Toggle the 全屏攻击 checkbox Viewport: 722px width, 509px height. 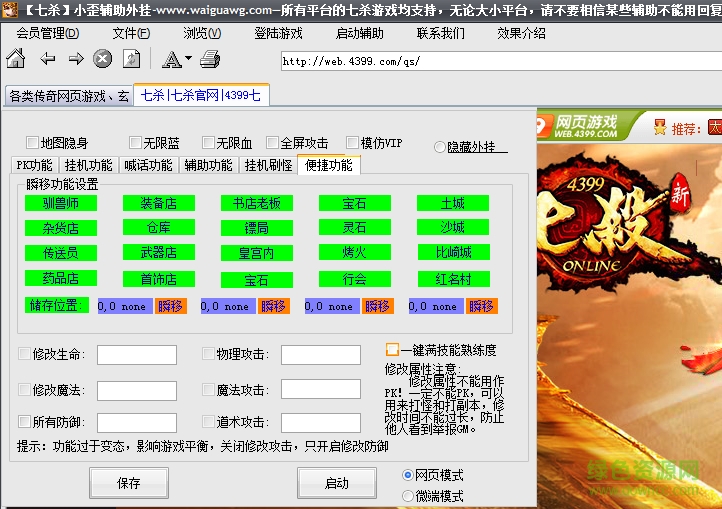click(x=272, y=143)
